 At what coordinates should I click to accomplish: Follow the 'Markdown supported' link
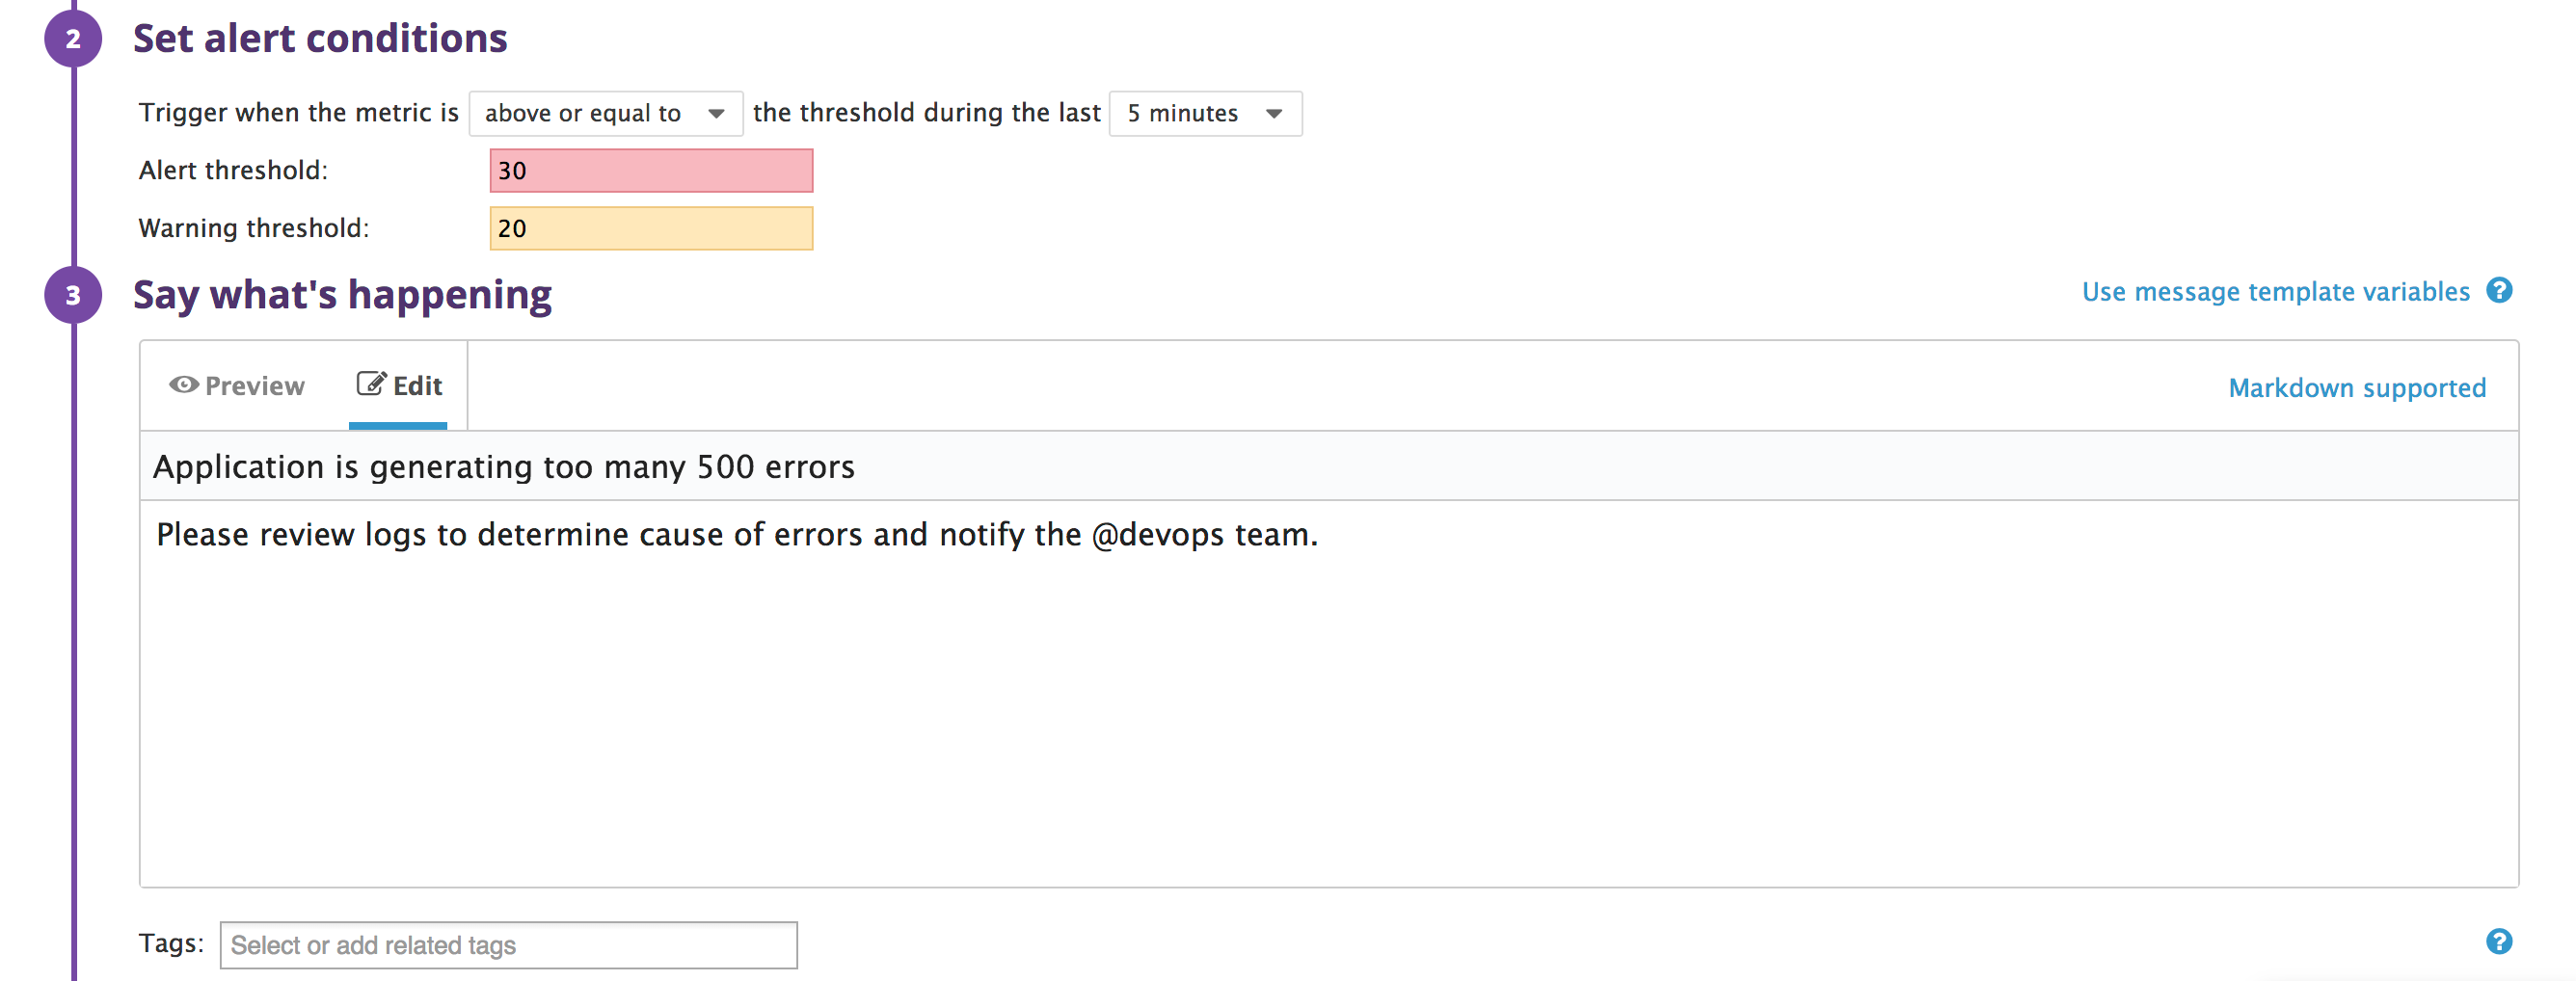pyautogui.click(x=2356, y=388)
